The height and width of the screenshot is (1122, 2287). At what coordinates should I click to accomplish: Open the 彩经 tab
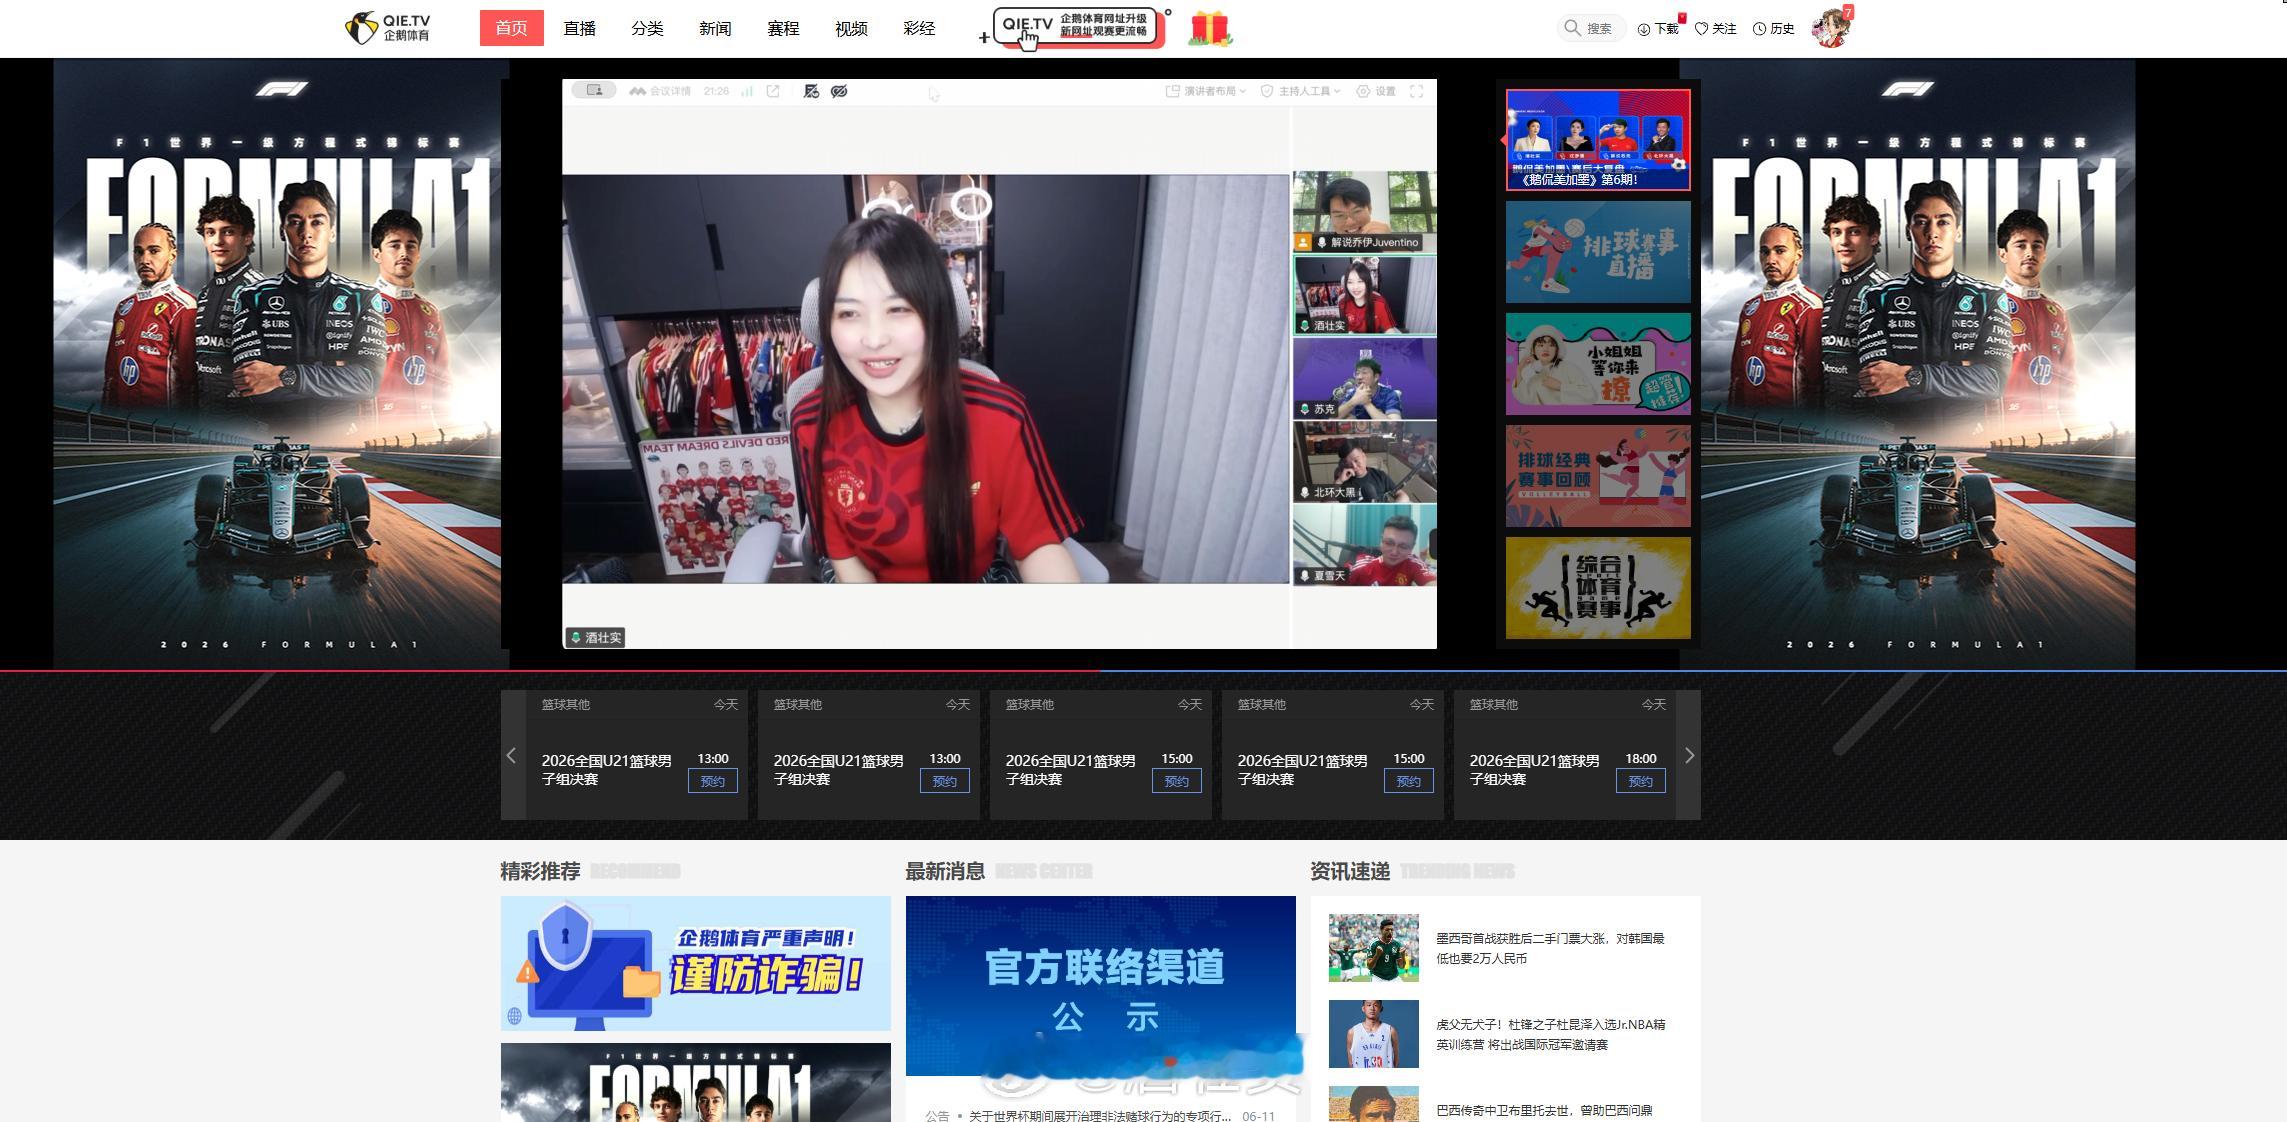(x=919, y=29)
